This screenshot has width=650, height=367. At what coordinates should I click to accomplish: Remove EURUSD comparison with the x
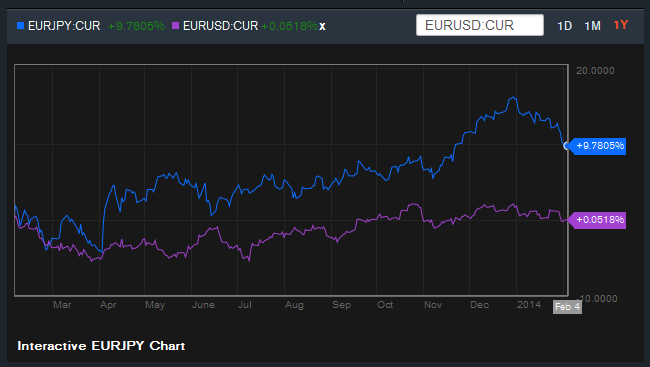click(322, 27)
